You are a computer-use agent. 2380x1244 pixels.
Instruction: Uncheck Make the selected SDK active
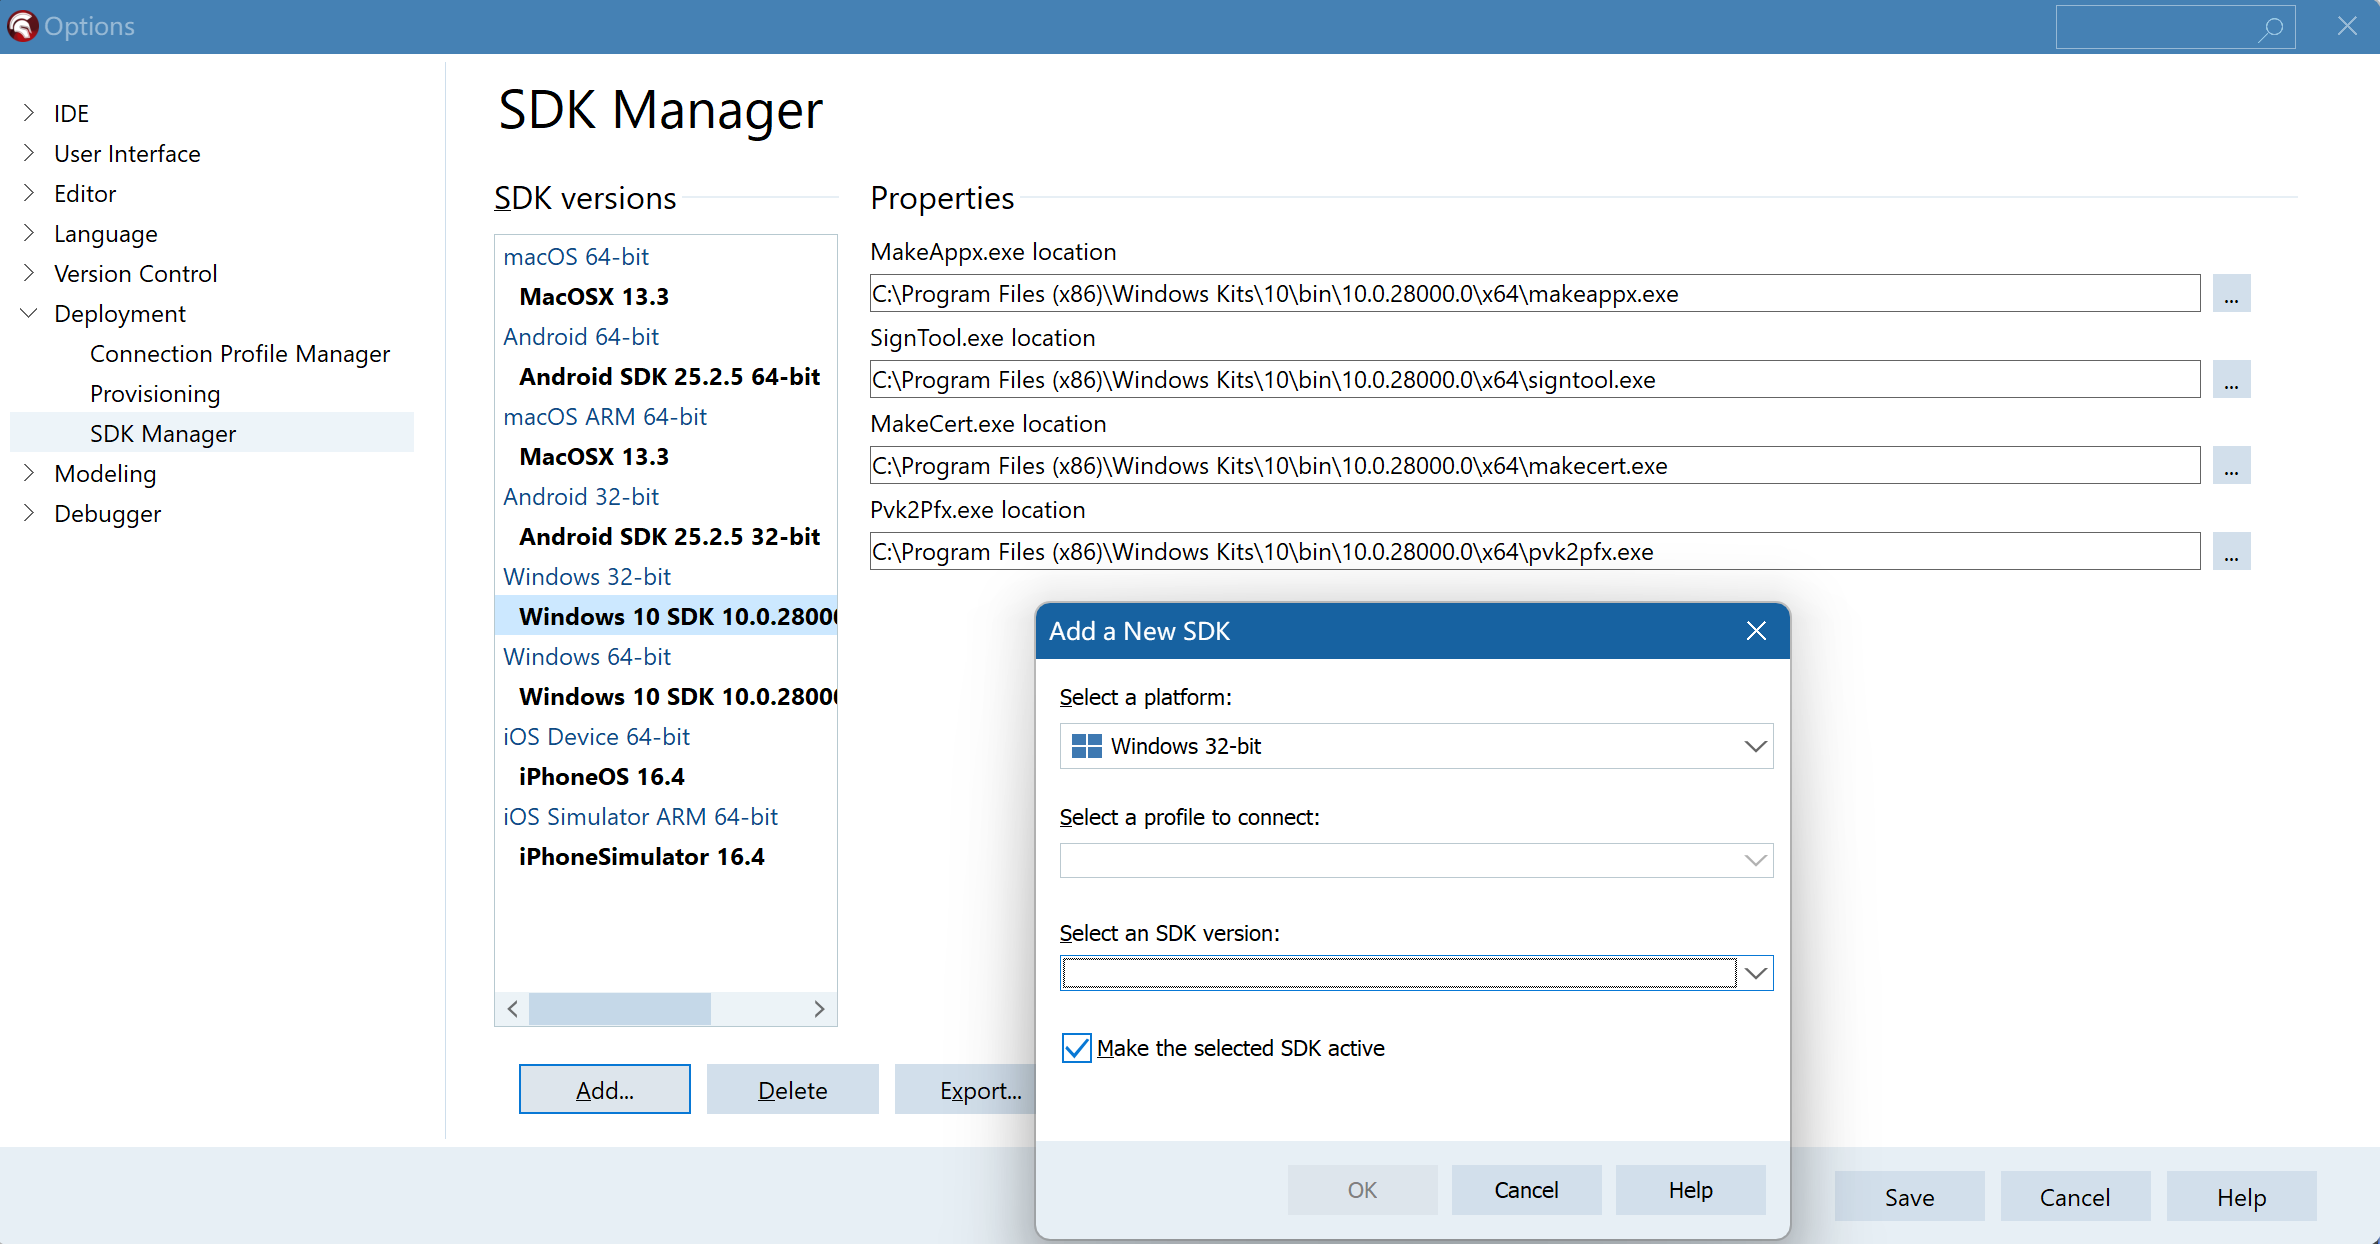(1076, 1048)
